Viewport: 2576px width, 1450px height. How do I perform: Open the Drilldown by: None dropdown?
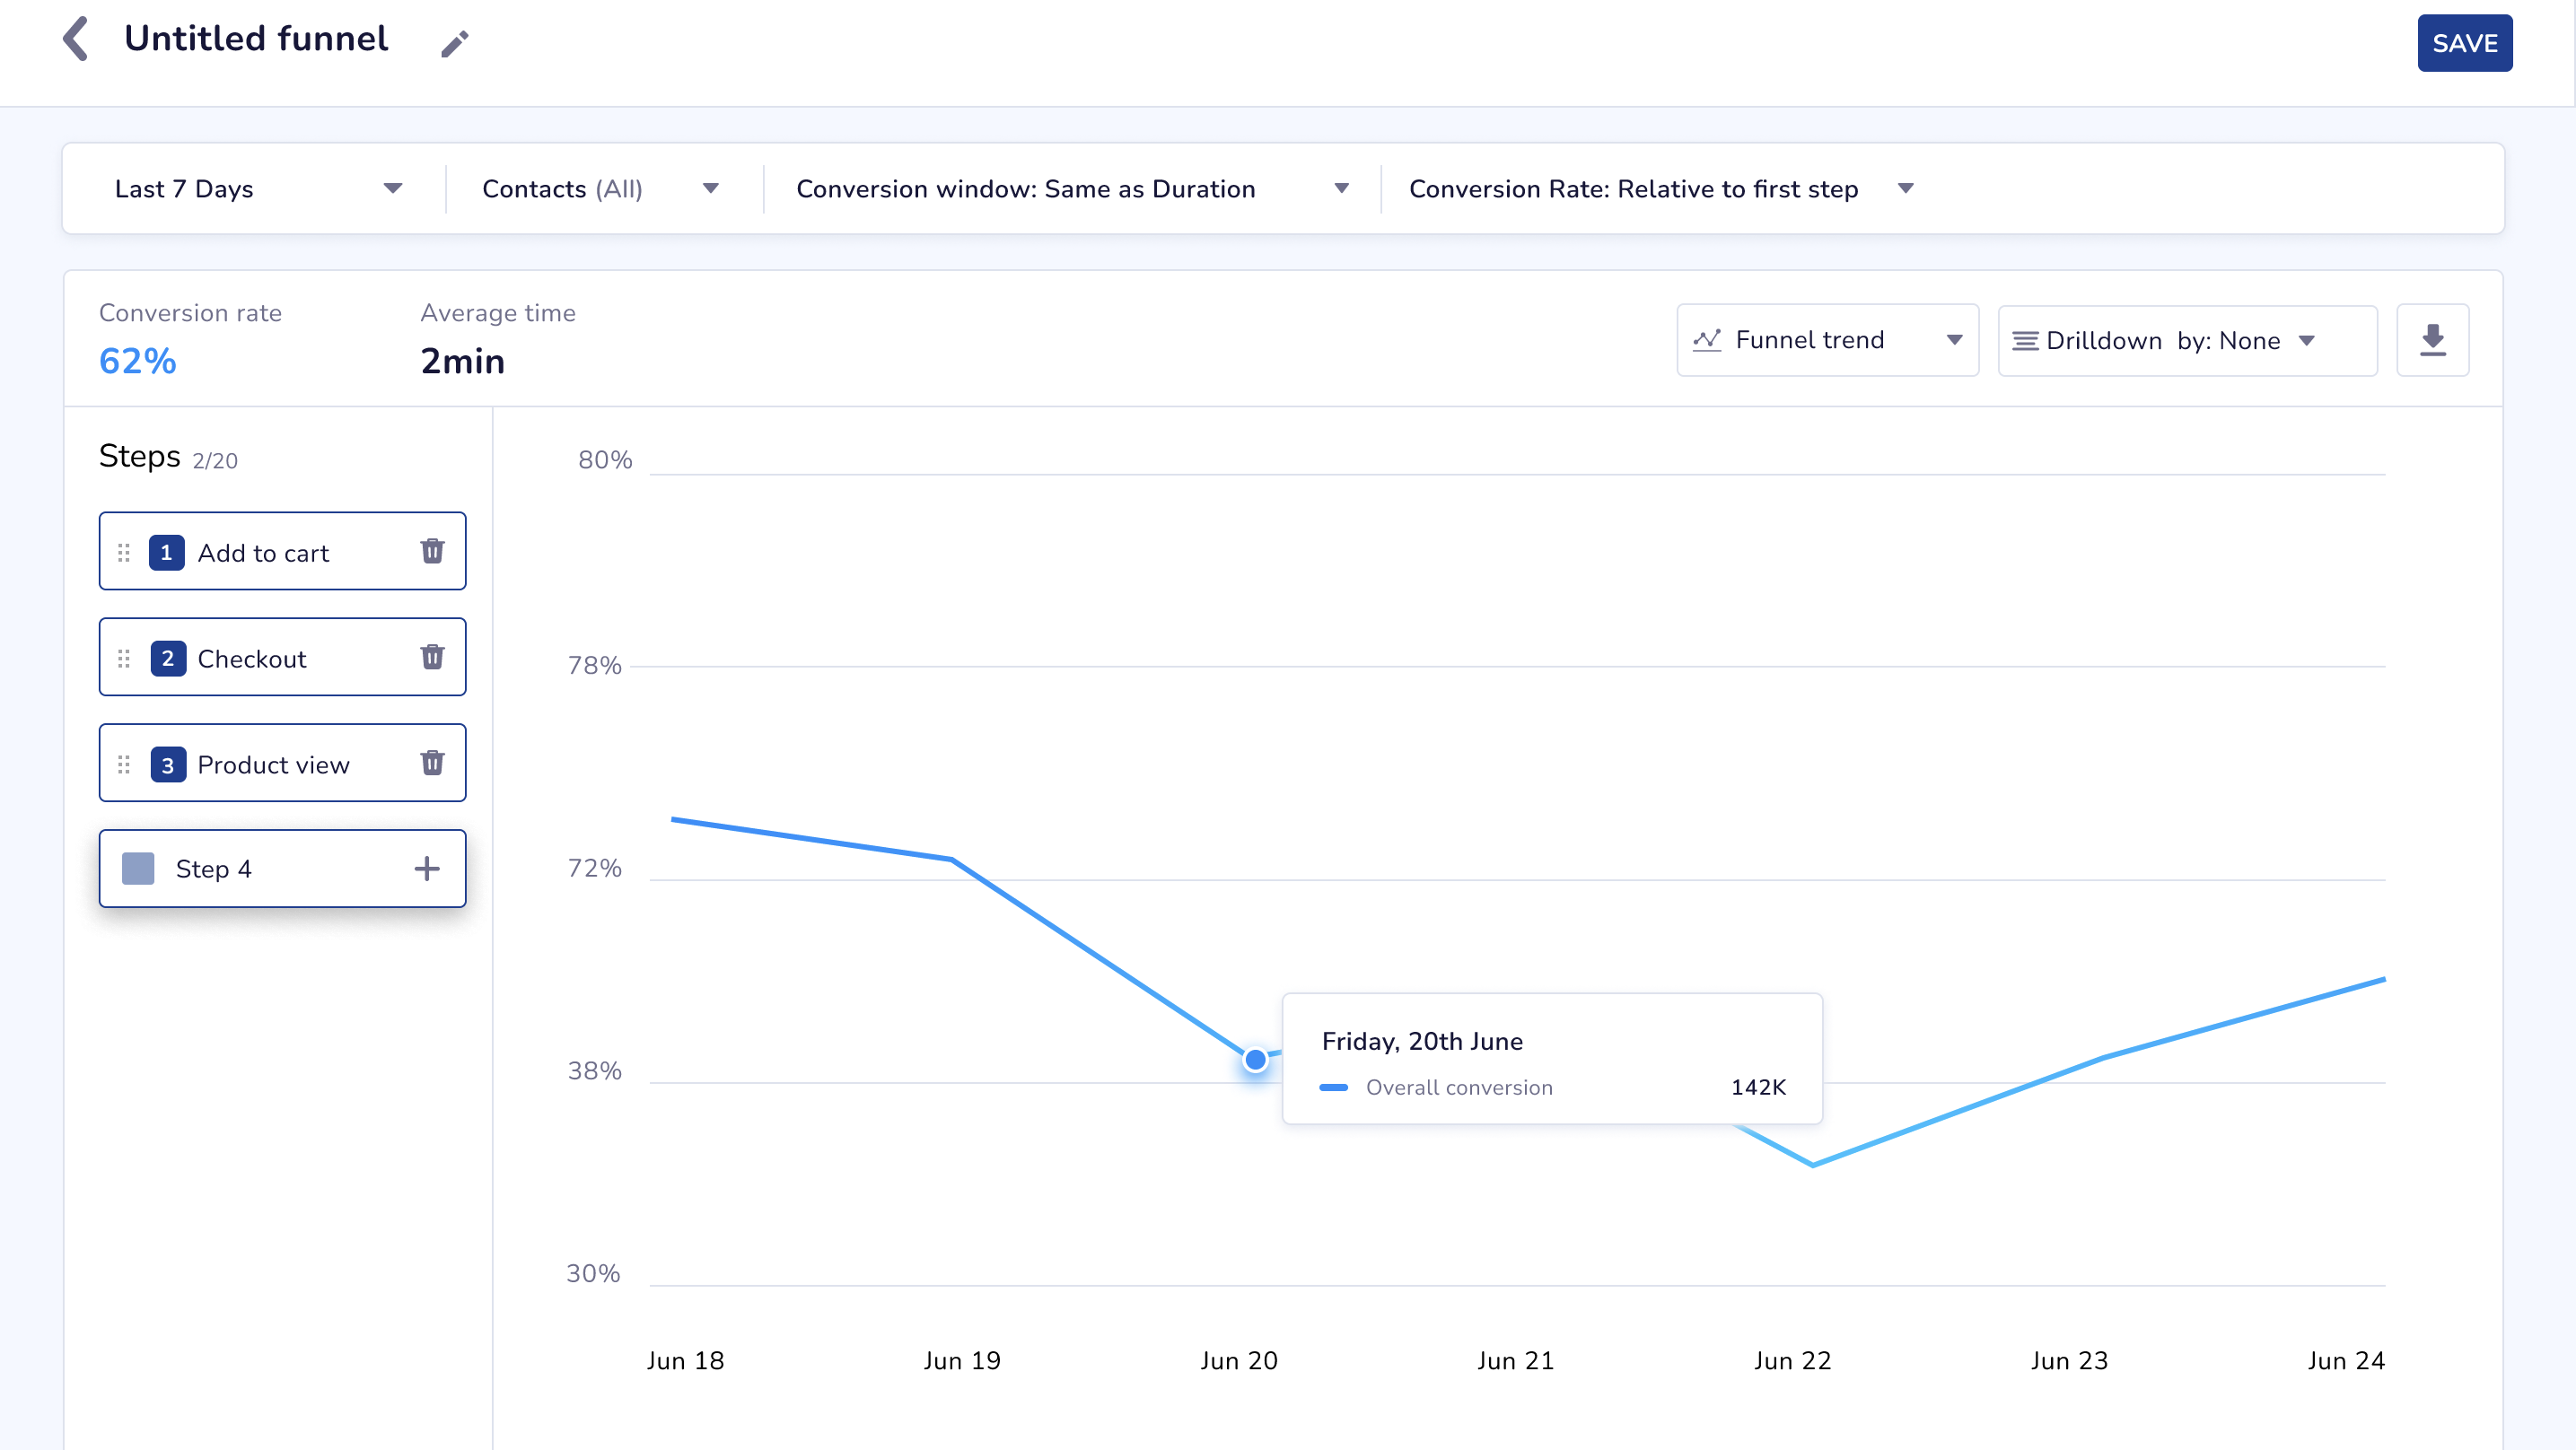tap(2187, 340)
